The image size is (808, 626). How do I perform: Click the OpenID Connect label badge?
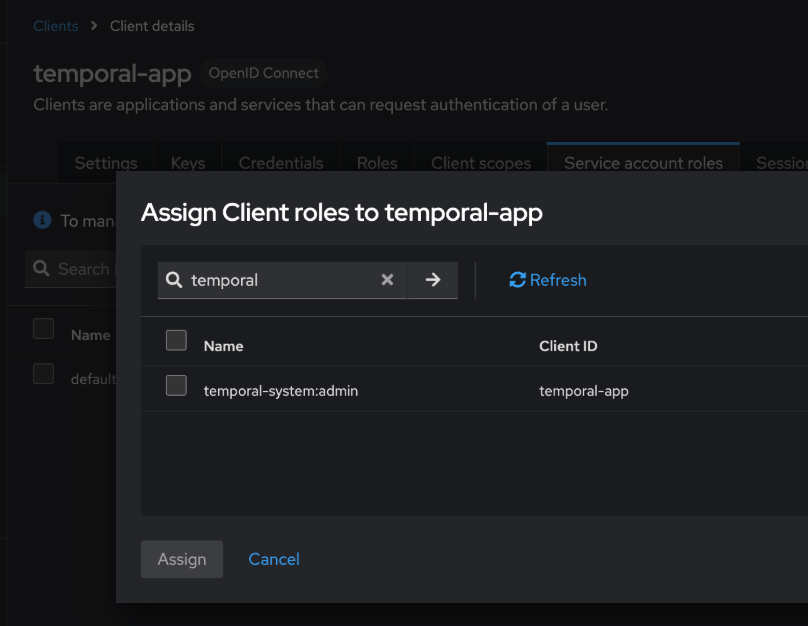(263, 73)
